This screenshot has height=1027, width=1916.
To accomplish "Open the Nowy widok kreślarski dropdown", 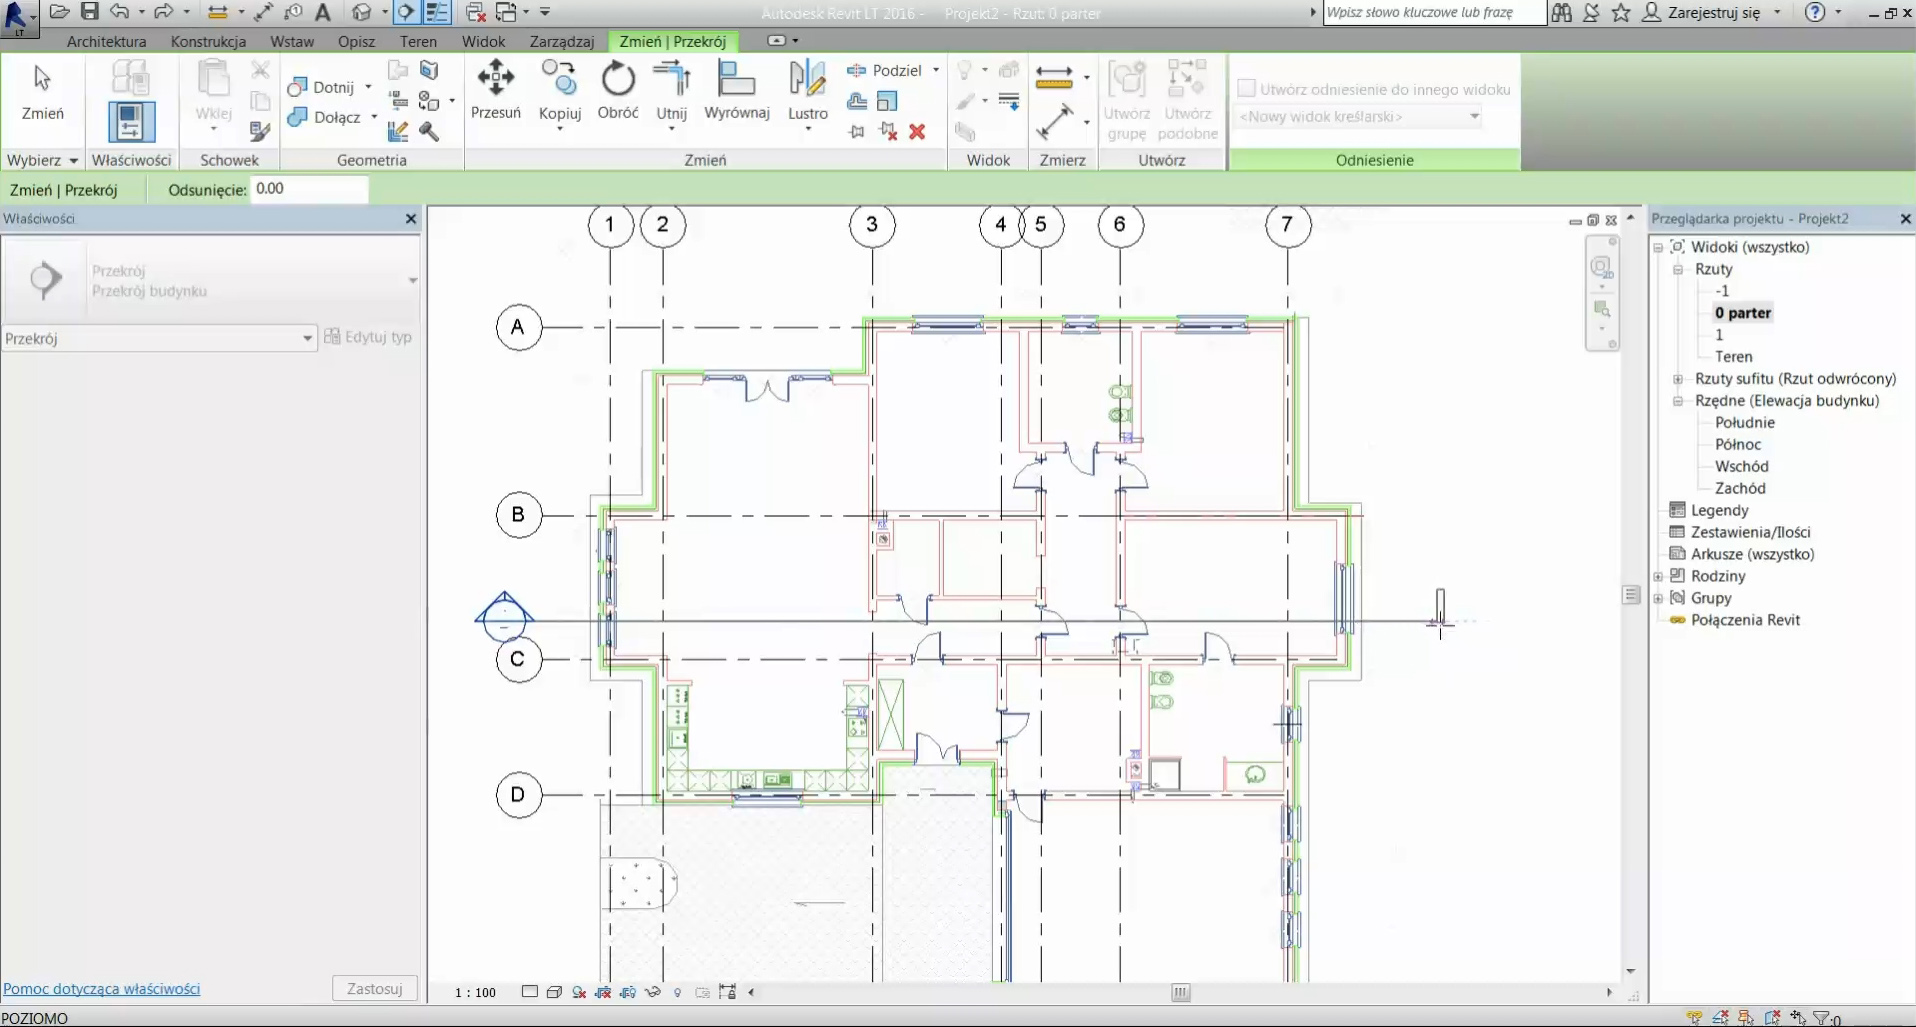I will point(1358,117).
